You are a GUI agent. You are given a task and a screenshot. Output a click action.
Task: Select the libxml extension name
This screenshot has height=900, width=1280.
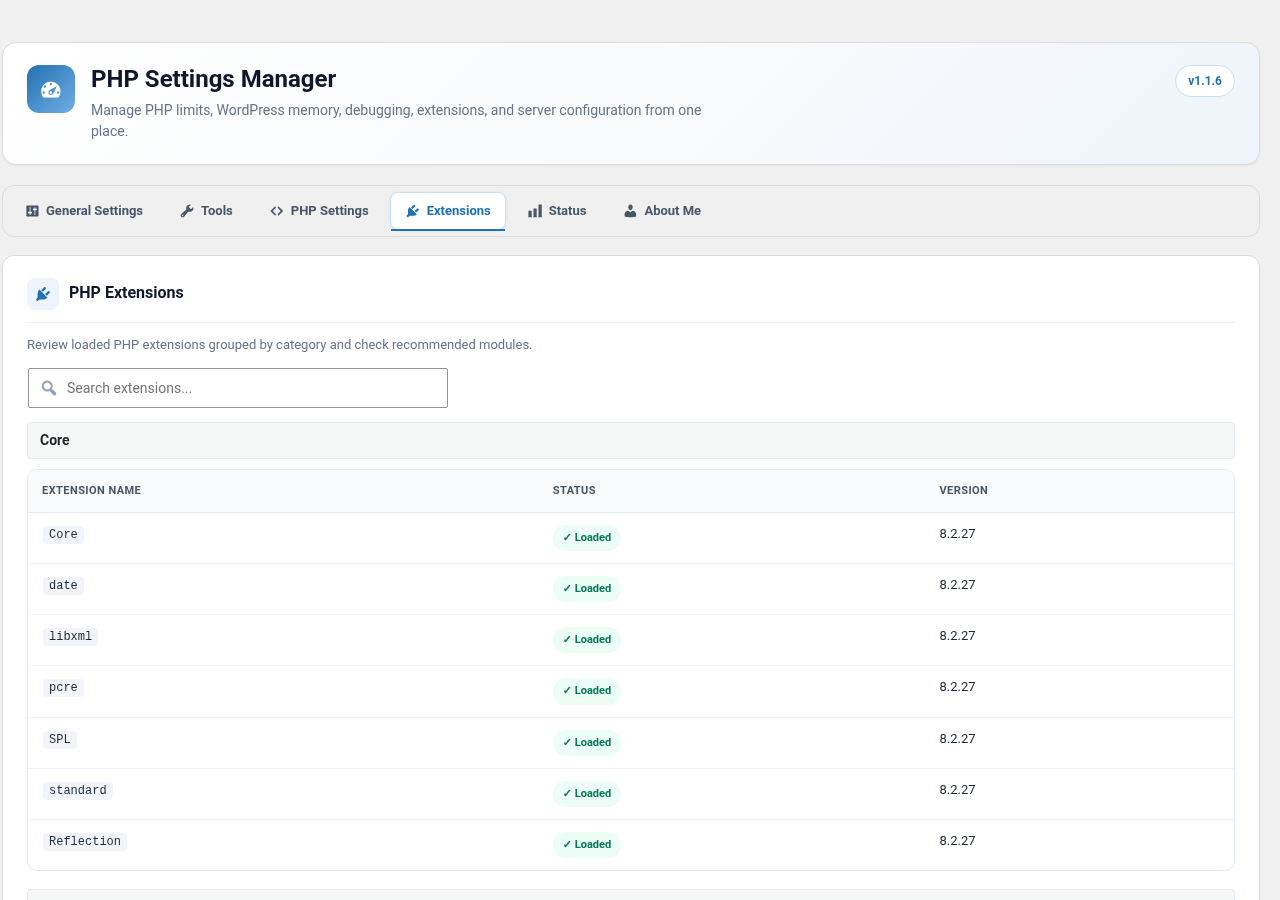70,636
